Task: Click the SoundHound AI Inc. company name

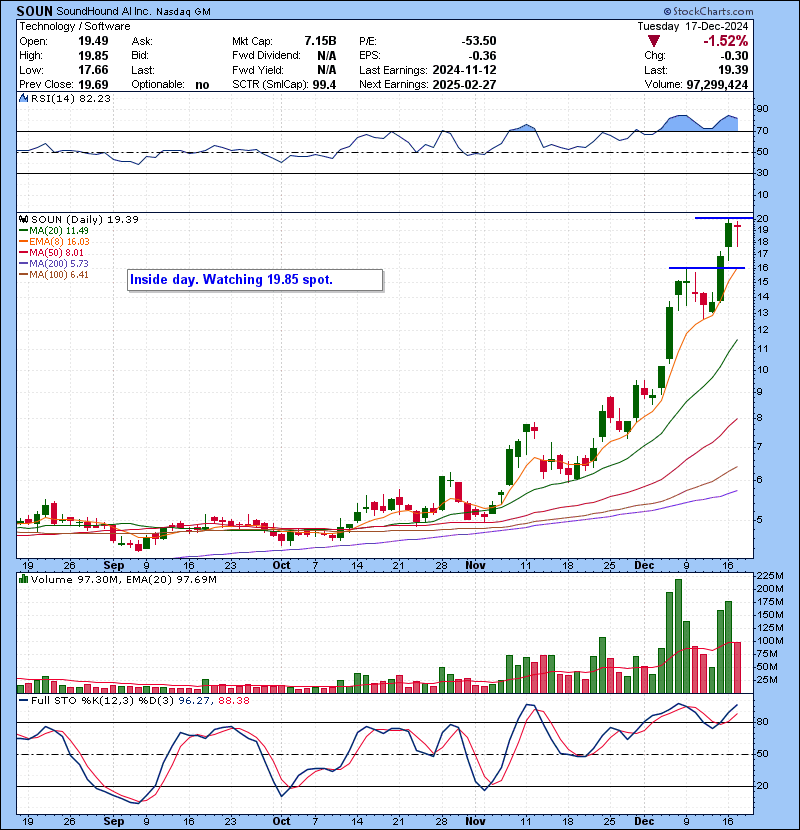Action: 103,11
